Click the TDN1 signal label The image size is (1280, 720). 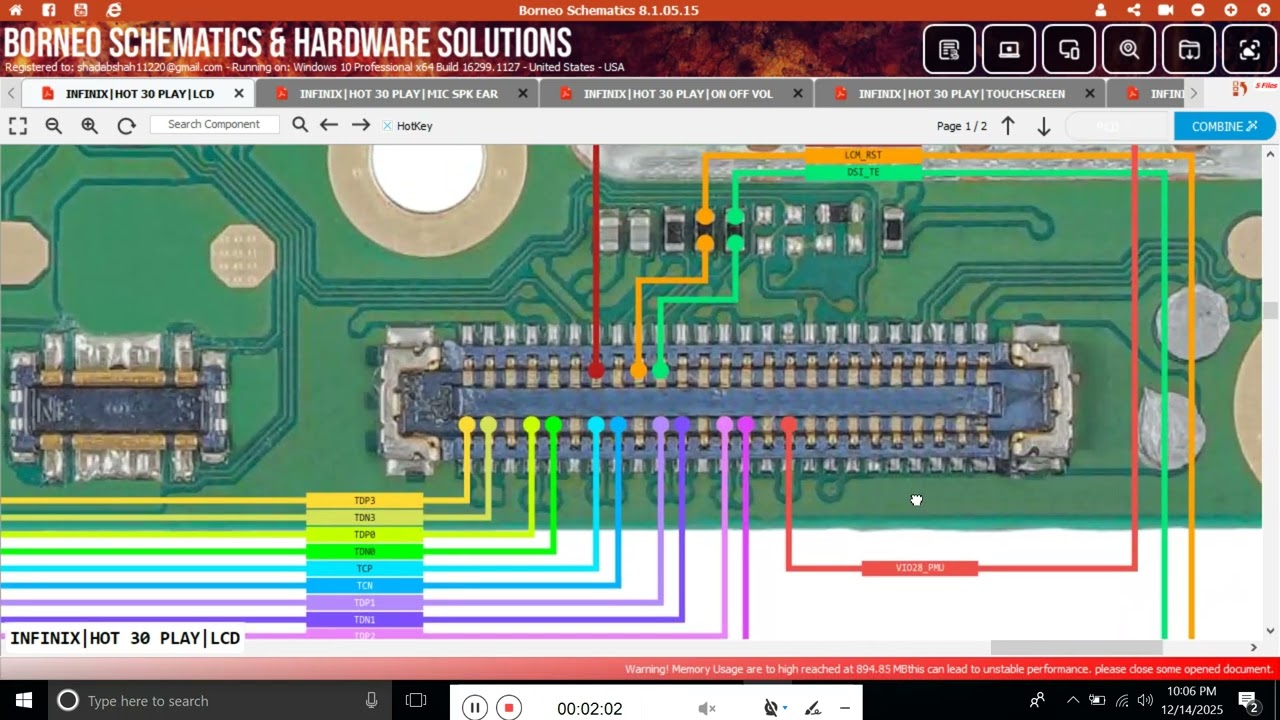coord(364,619)
